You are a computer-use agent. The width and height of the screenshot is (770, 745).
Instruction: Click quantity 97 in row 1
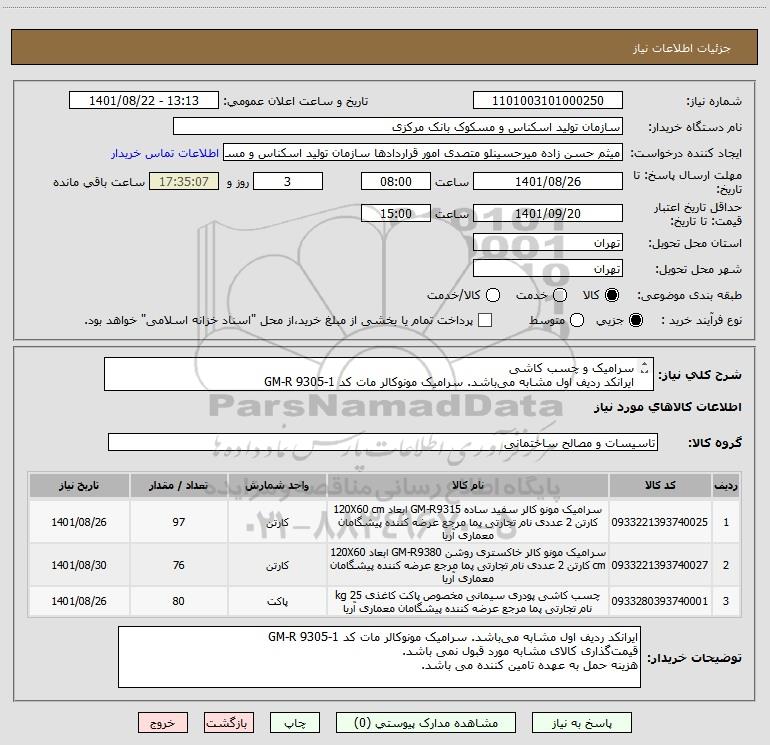pos(179,522)
